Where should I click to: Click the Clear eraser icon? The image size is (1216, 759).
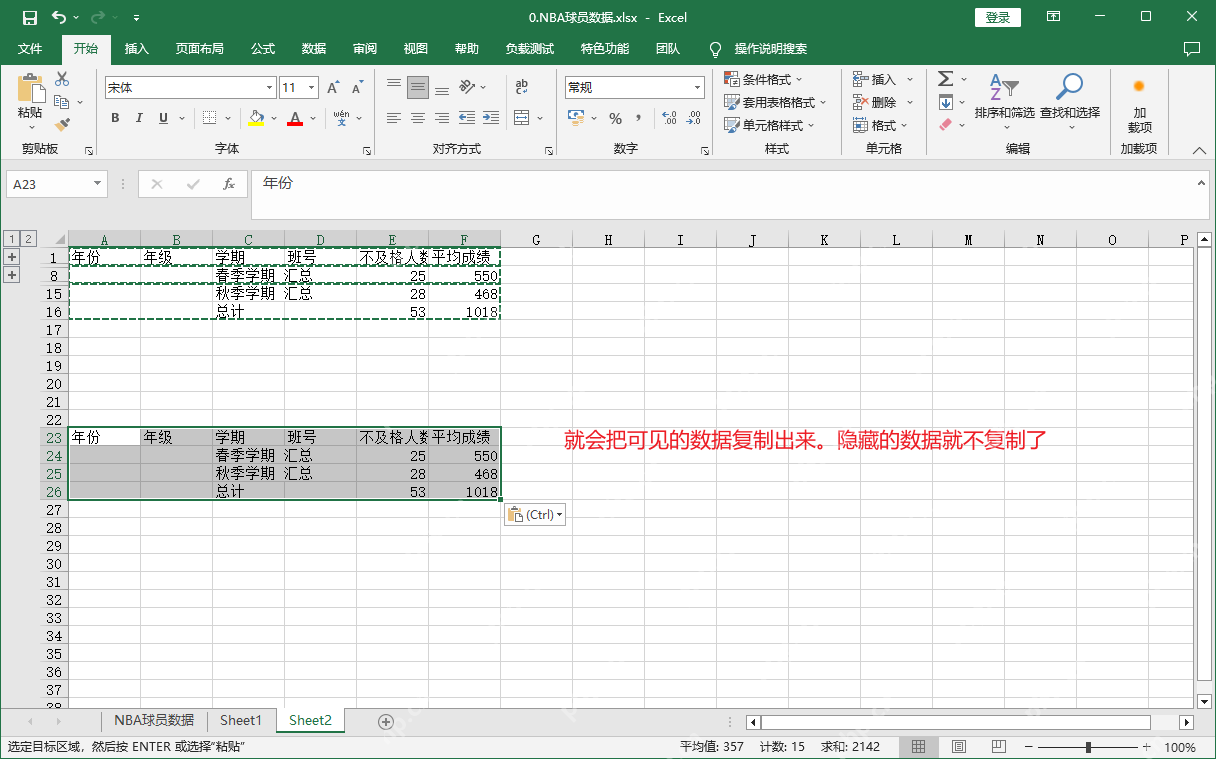(945, 125)
